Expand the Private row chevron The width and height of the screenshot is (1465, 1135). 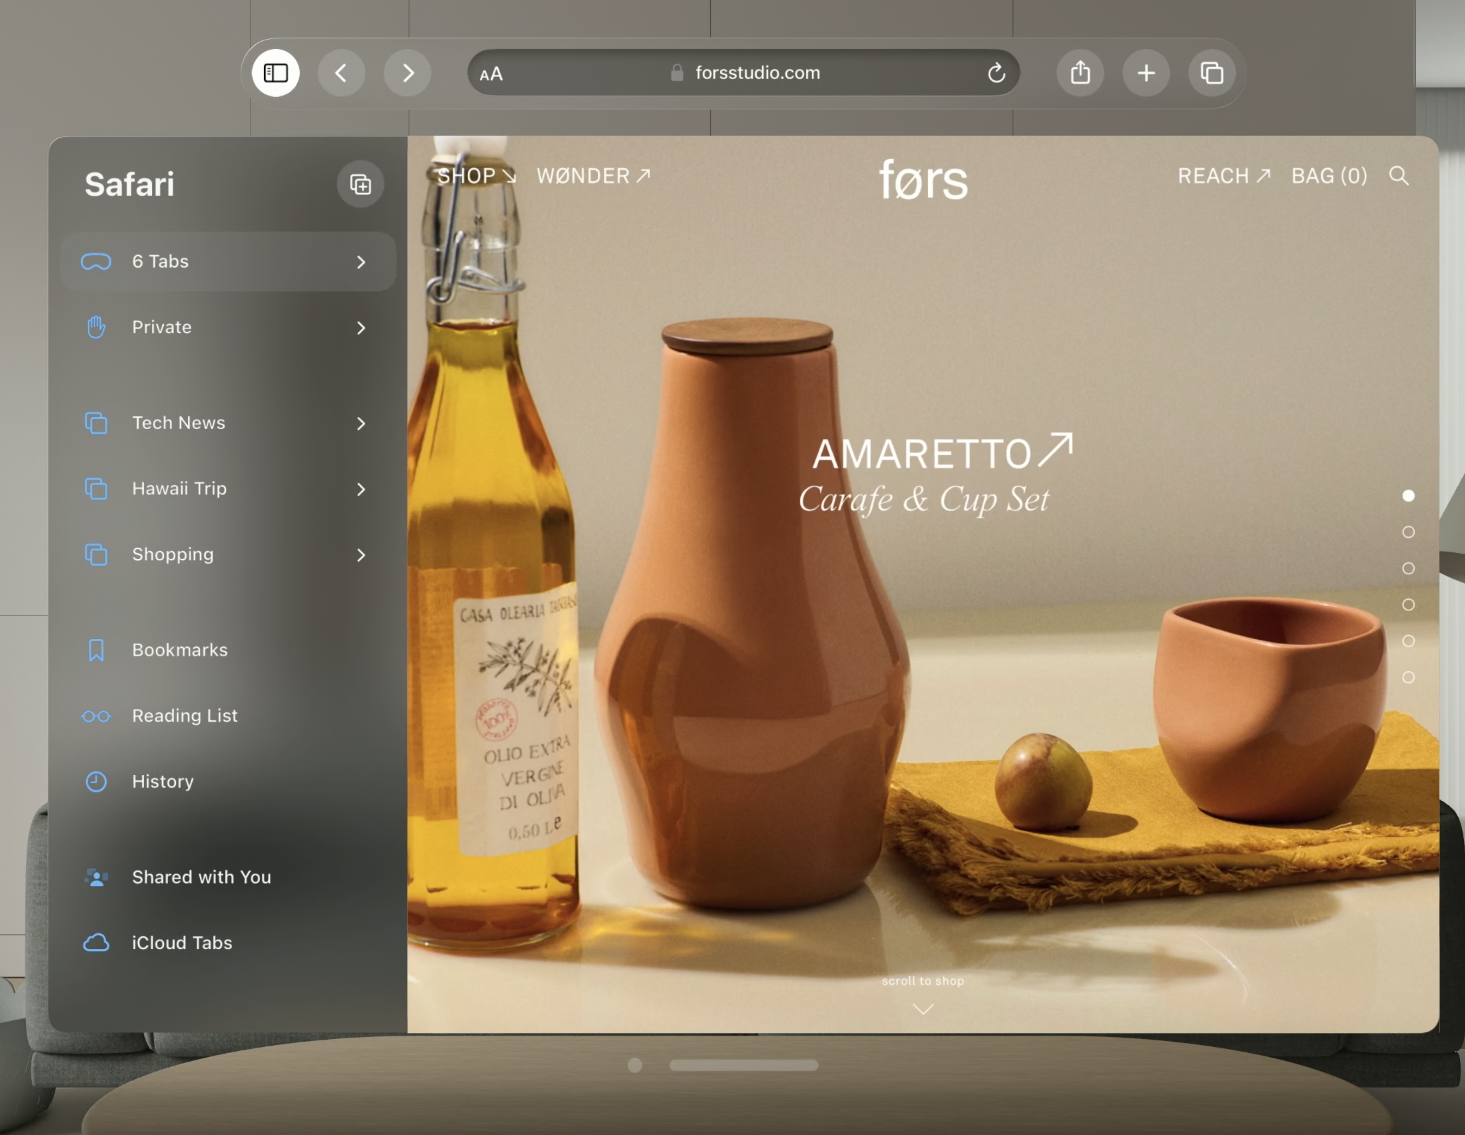point(361,328)
